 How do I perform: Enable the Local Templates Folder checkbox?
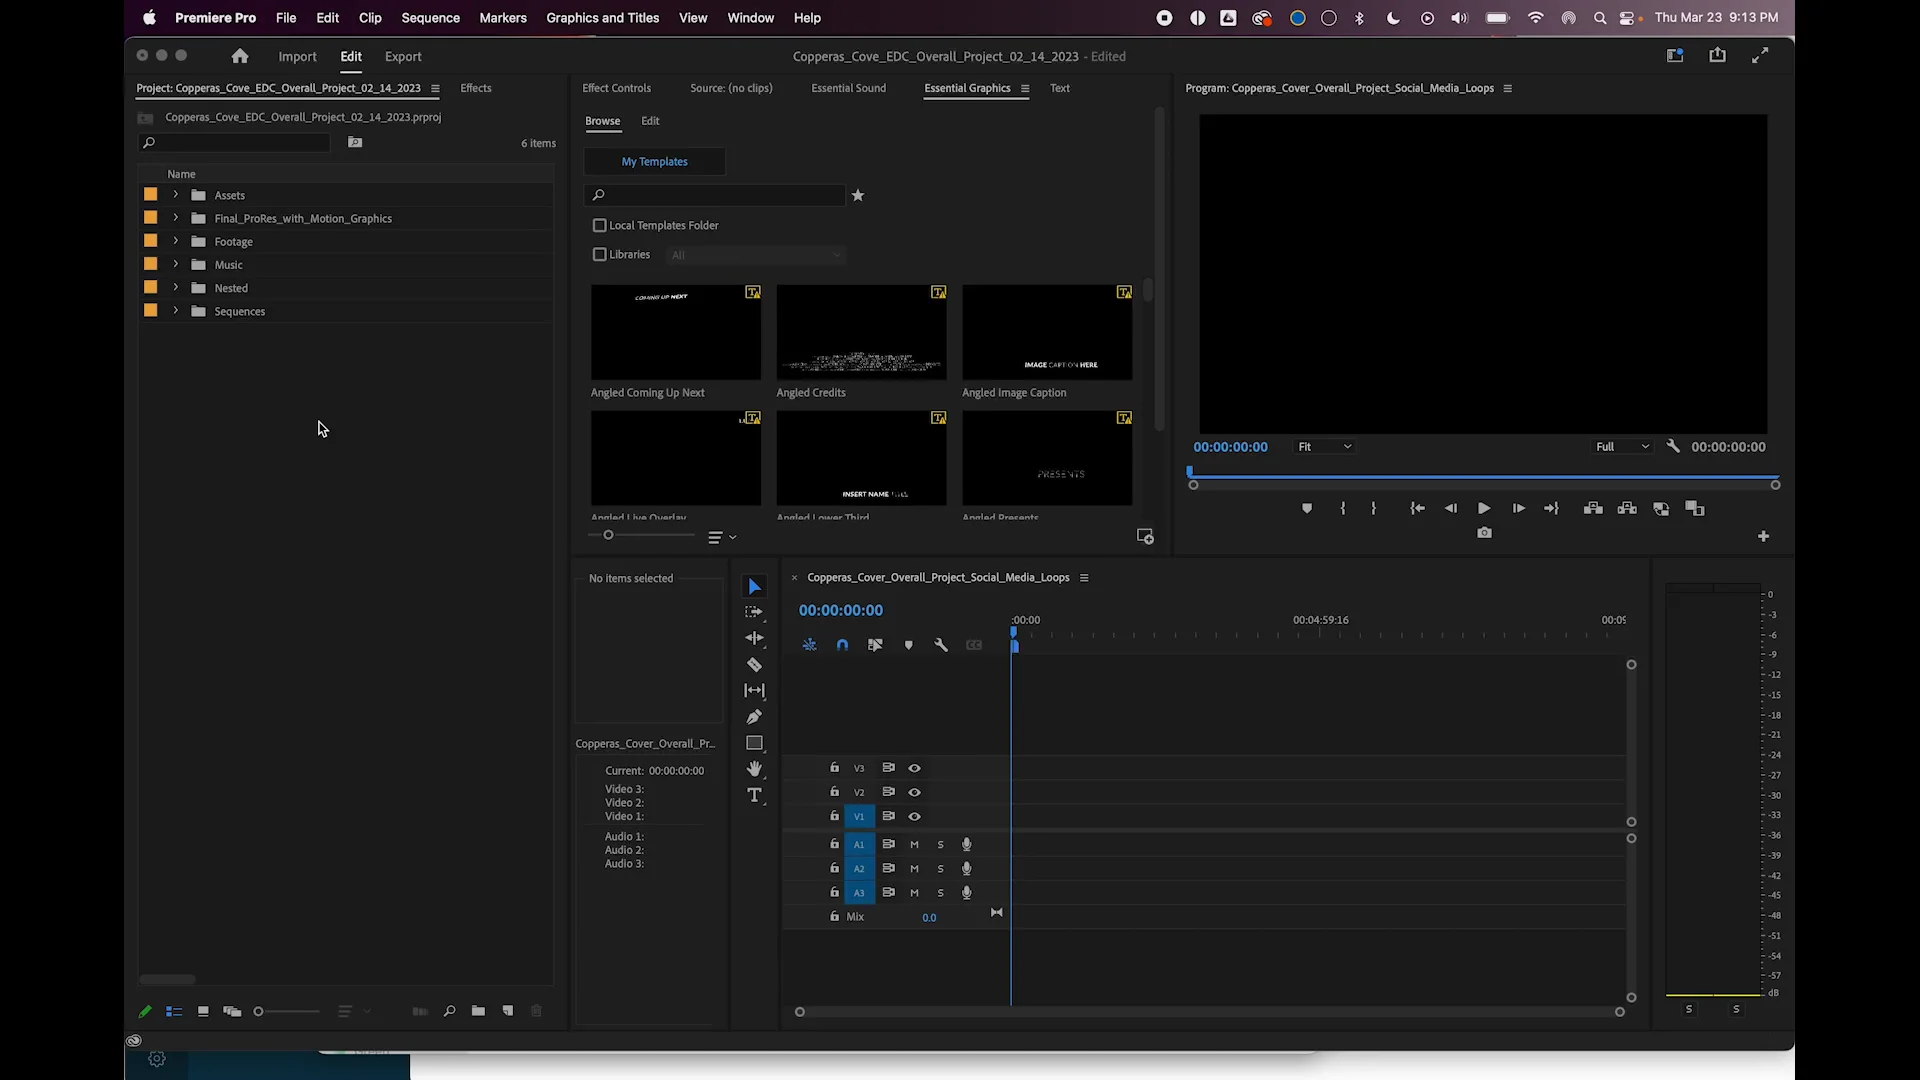[600, 225]
